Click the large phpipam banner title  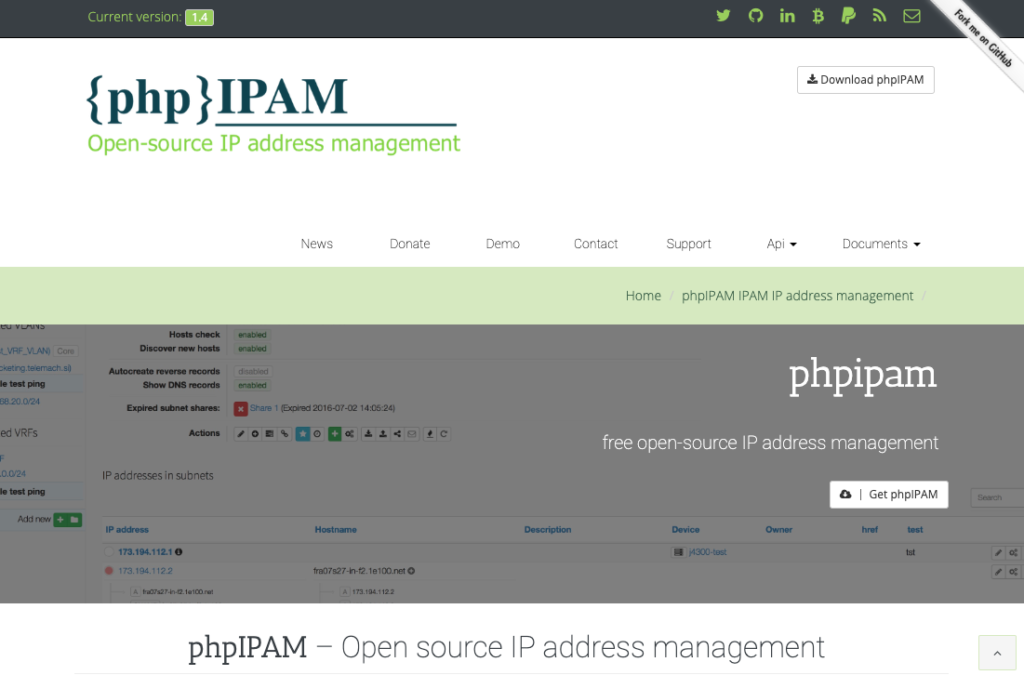863,377
